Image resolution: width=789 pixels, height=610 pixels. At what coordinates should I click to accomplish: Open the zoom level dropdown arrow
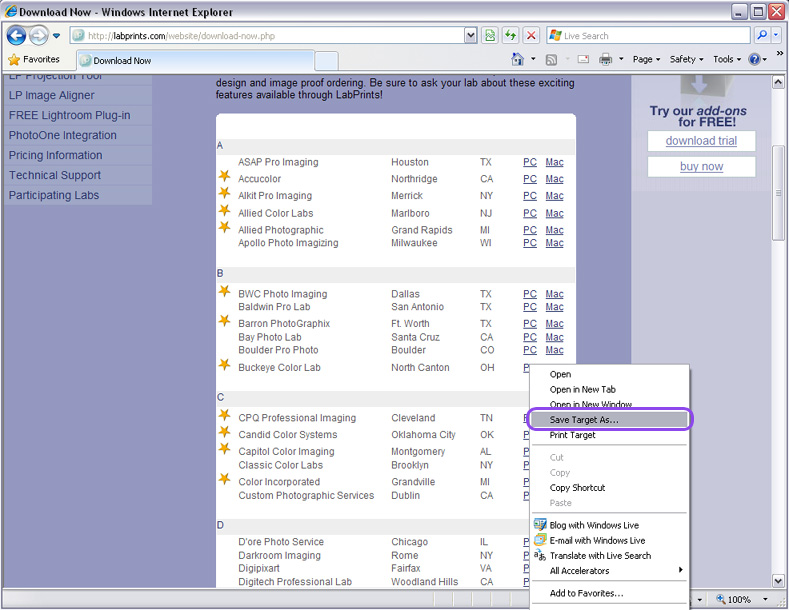(765, 599)
